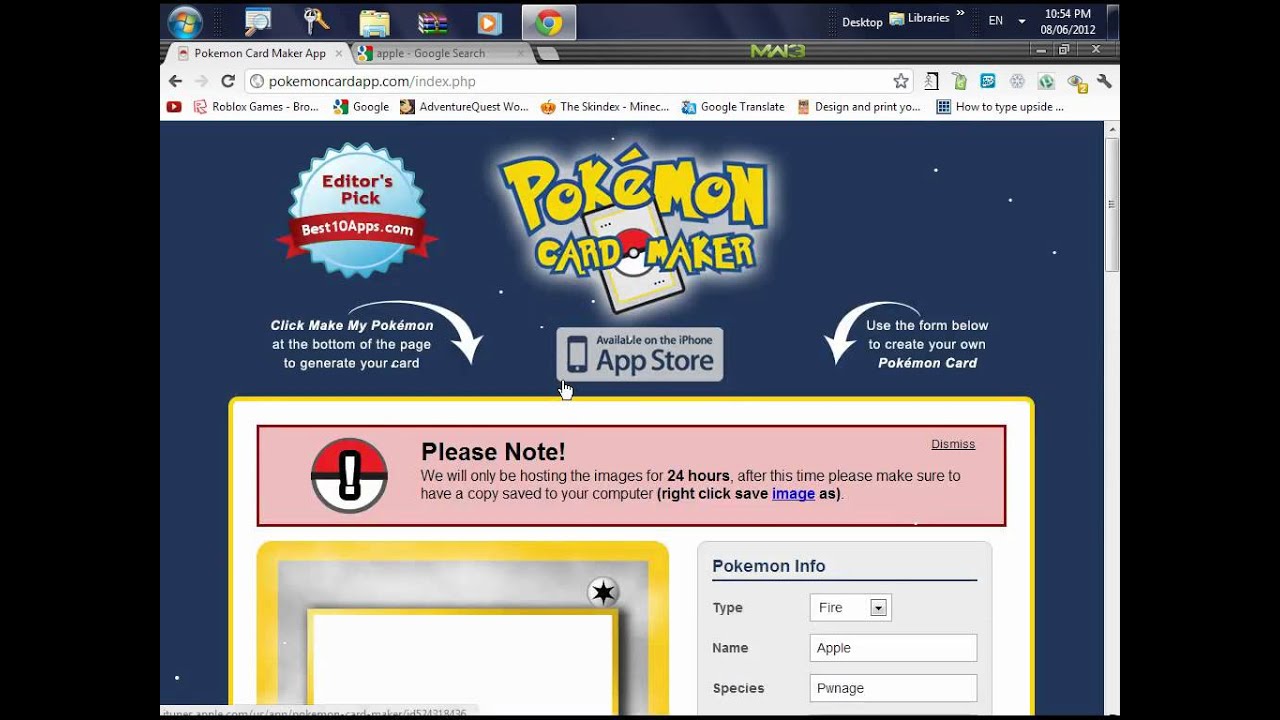Click the Pokeball exclamation warning icon
Screen dimensions: 1280x720
(x=349, y=476)
